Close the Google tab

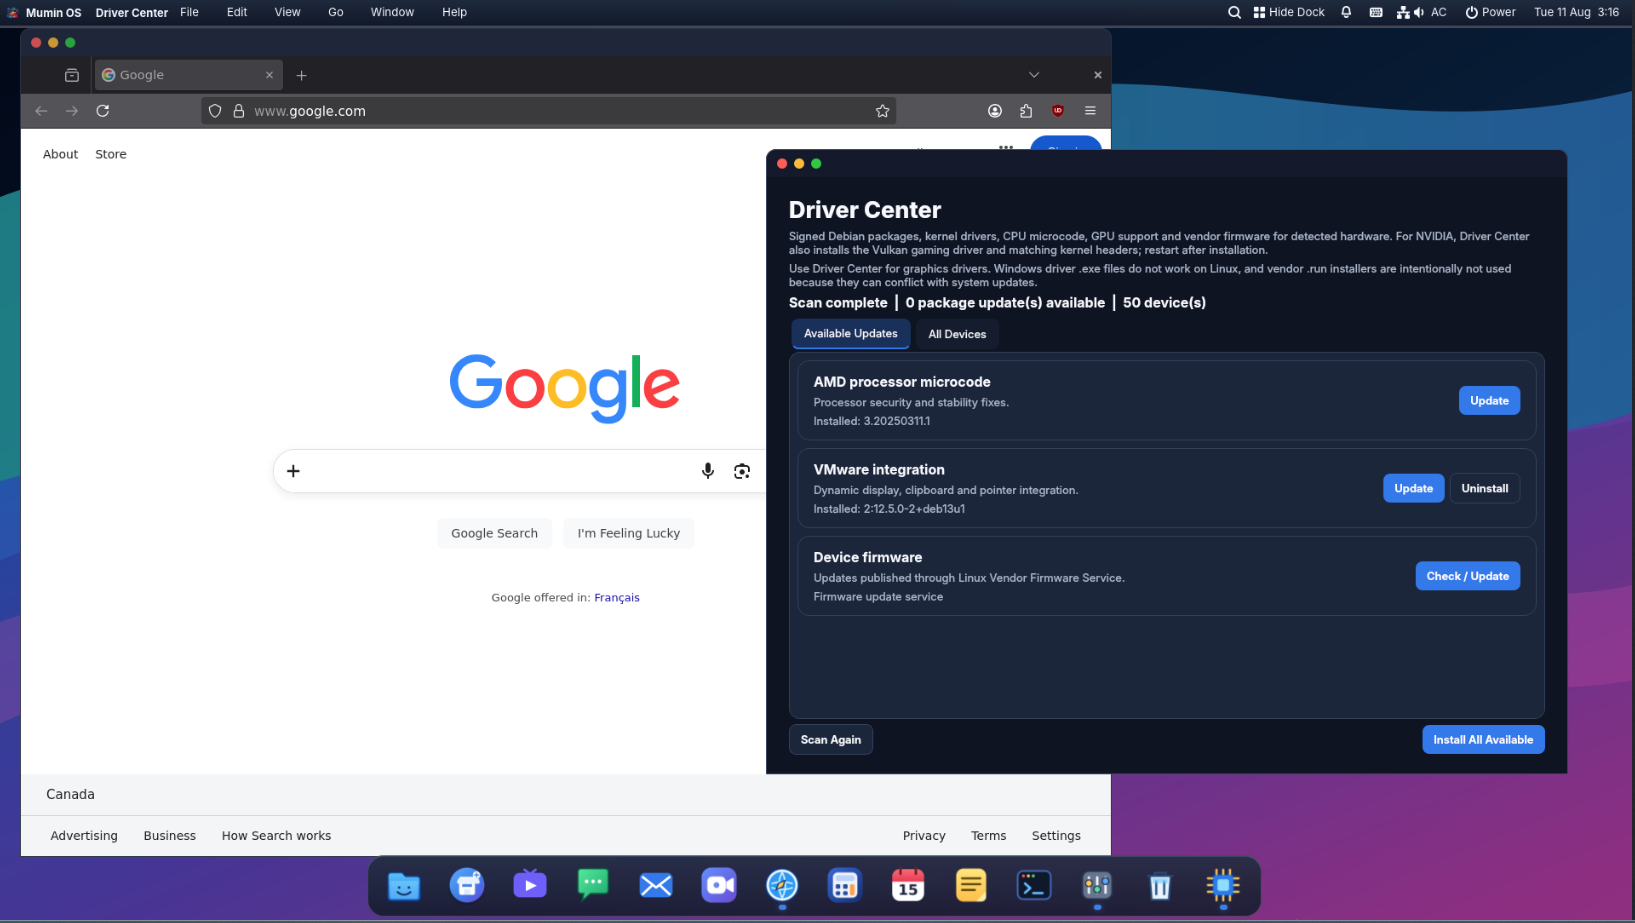(x=269, y=75)
